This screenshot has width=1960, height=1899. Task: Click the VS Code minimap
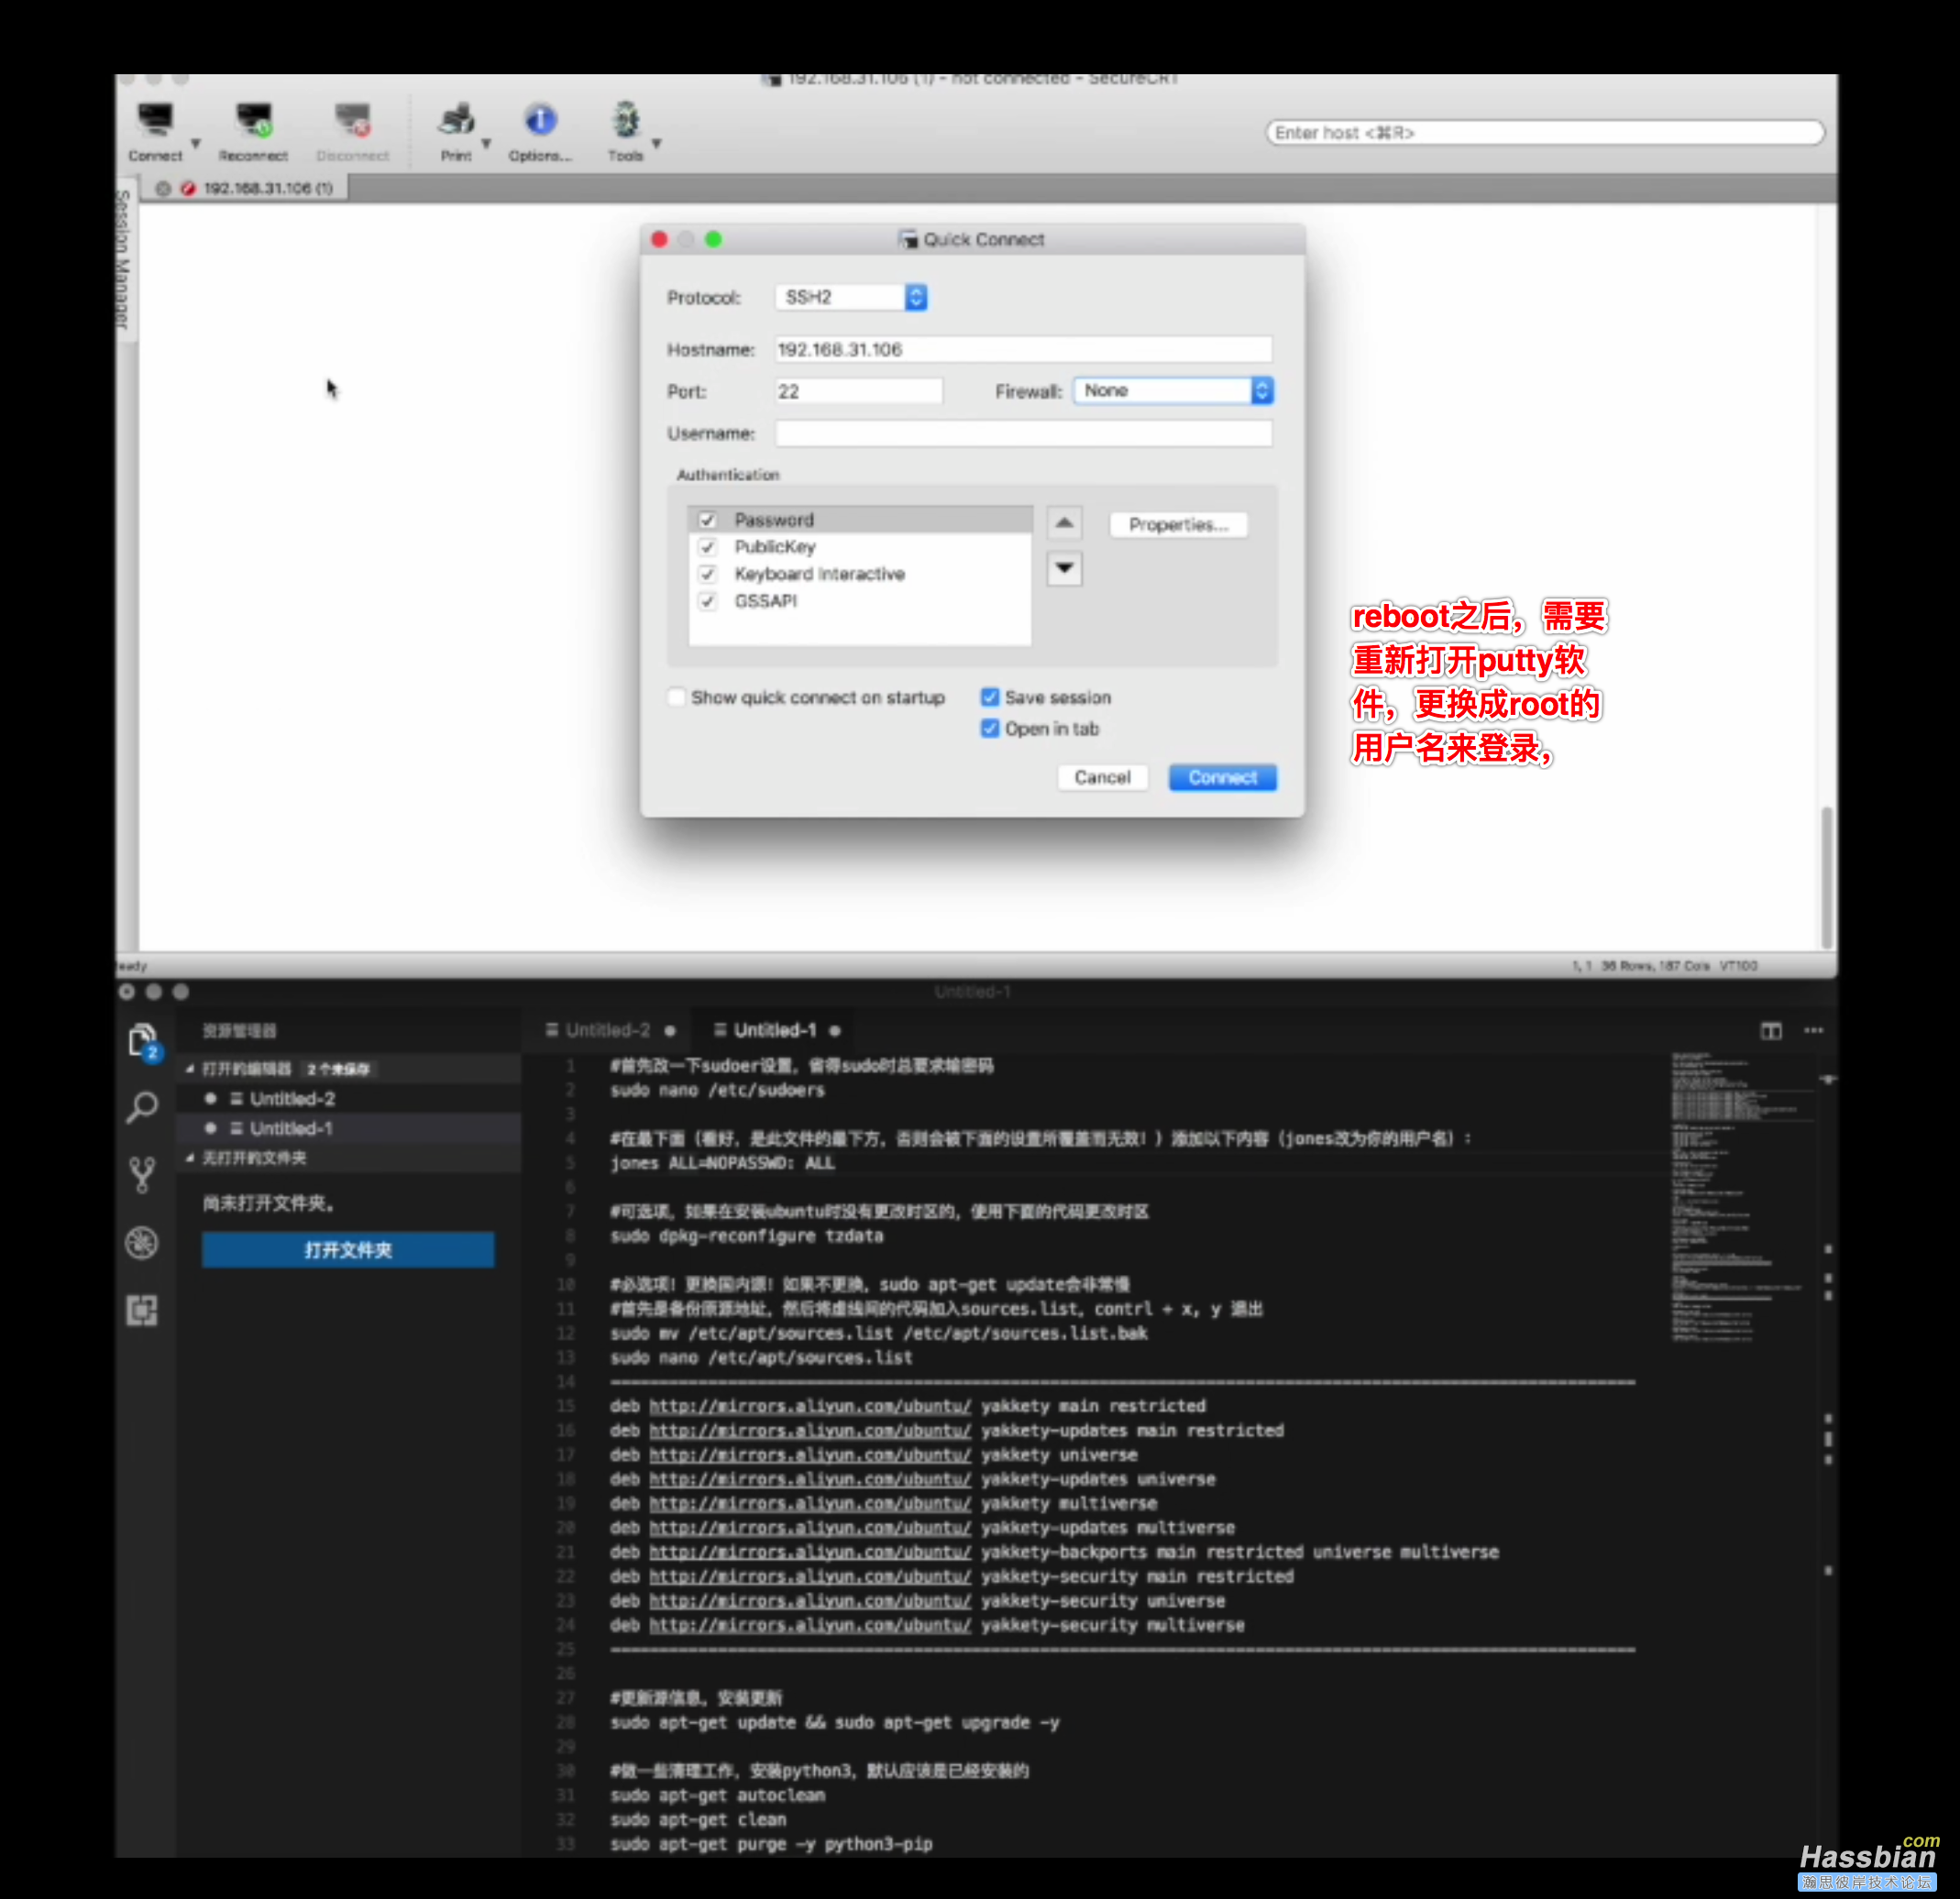pos(1740,1197)
